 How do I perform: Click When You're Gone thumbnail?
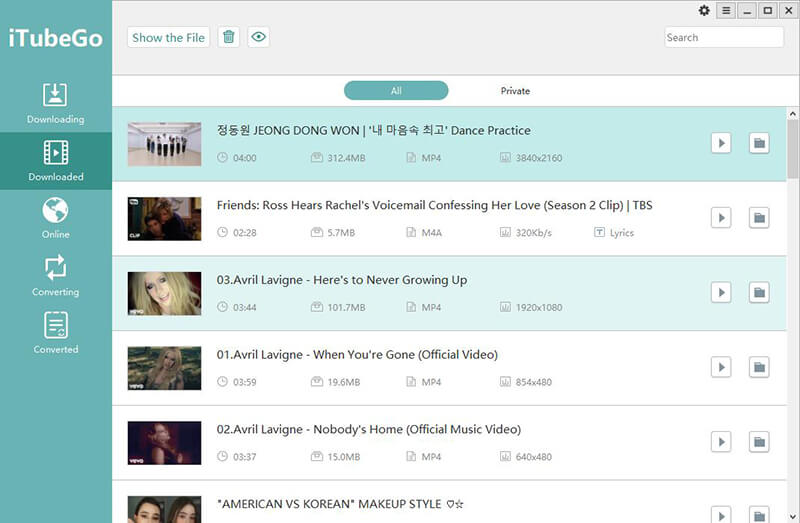click(x=164, y=368)
